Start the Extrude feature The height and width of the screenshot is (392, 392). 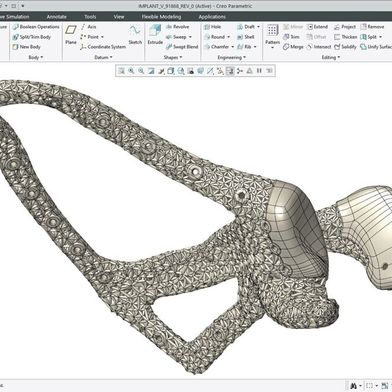tap(155, 35)
